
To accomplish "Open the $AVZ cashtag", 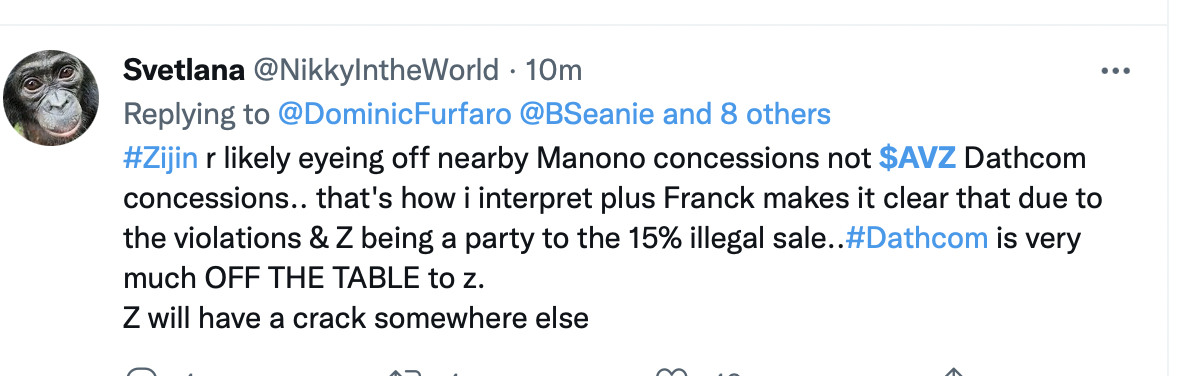I will pos(917,159).
